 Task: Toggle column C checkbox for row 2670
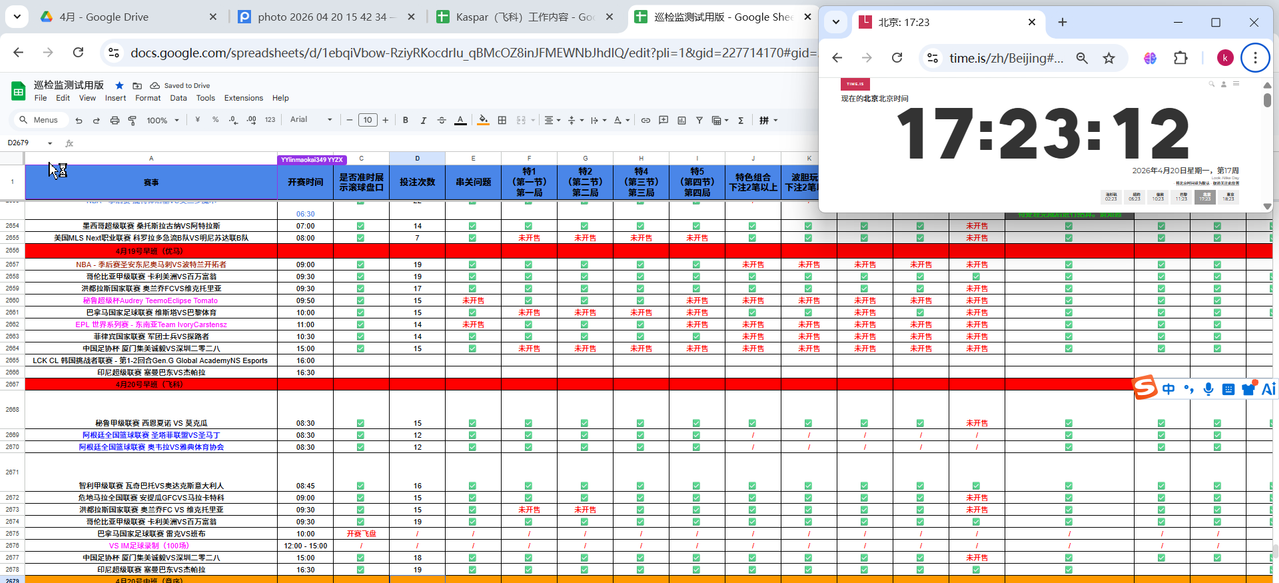pos(361,447)
